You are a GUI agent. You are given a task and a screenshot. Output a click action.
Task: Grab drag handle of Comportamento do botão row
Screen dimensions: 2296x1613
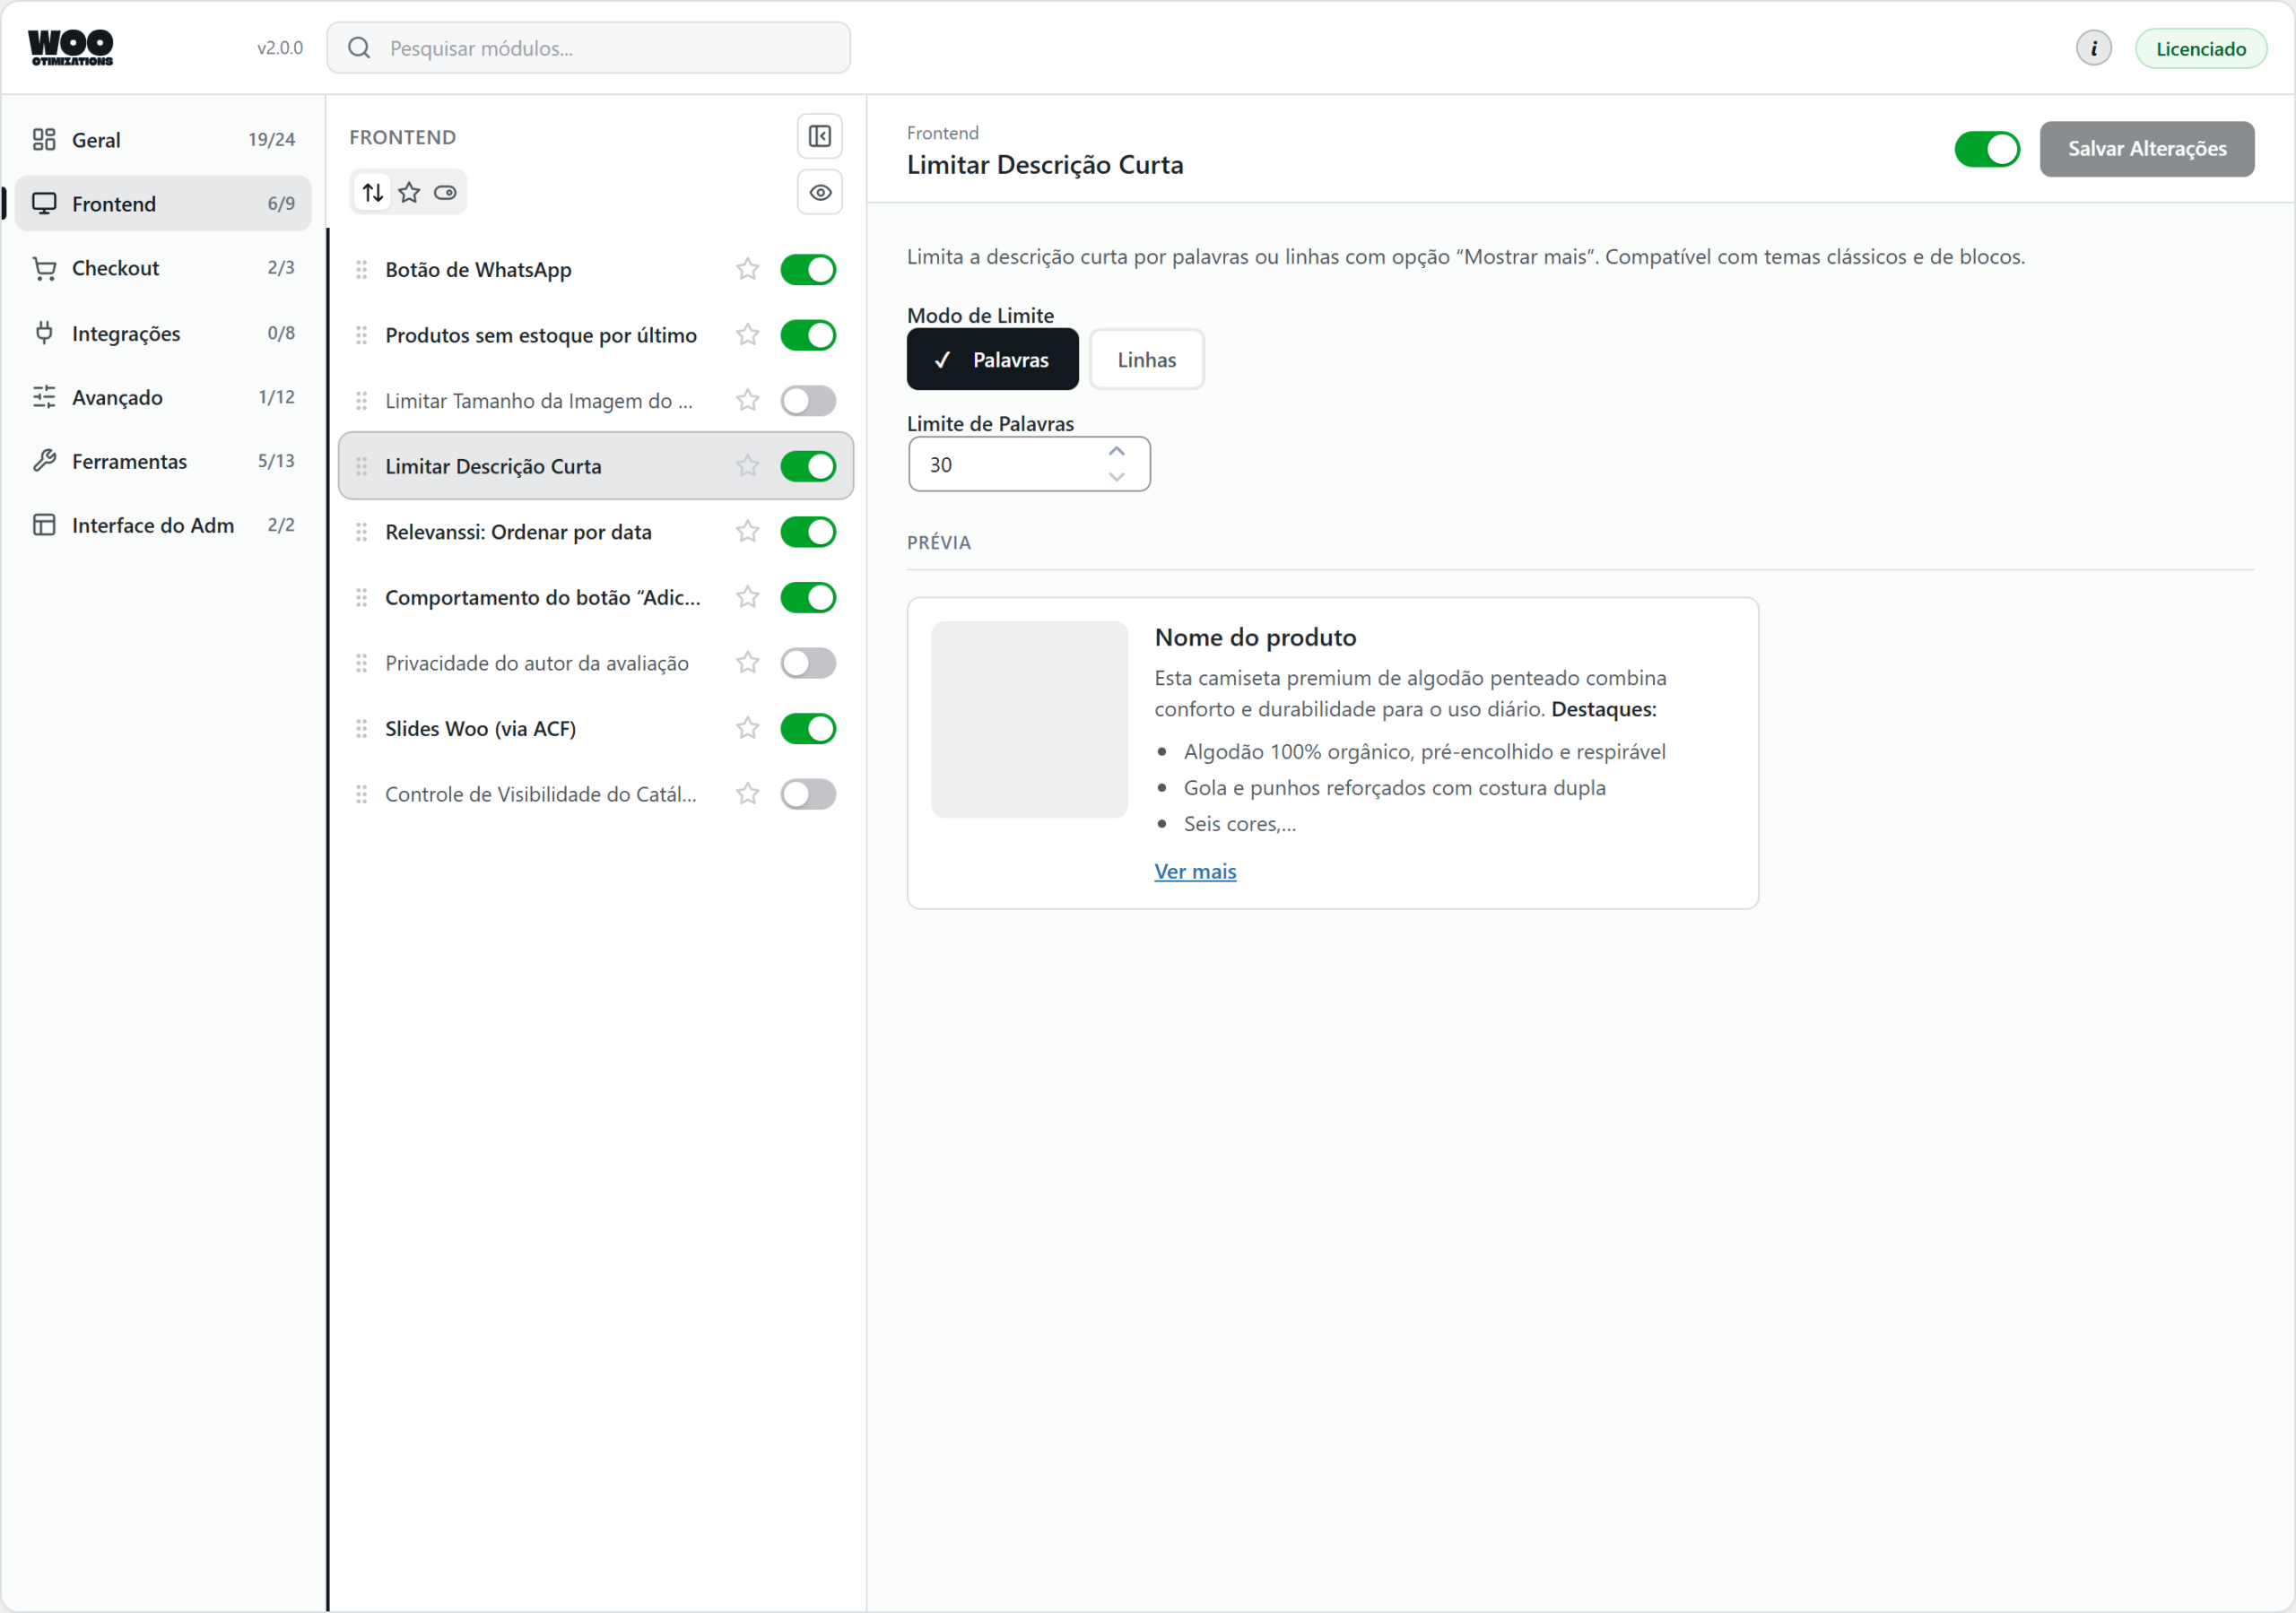(x=361, y=598)
